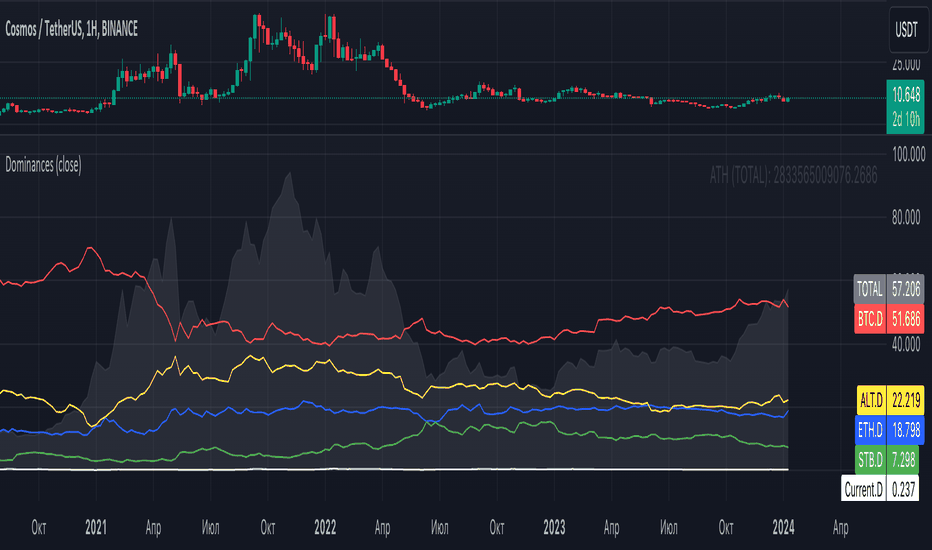932x550 pixels.
Task: Select the ALT.D yellow price label
Action: [x=890, y=400]
